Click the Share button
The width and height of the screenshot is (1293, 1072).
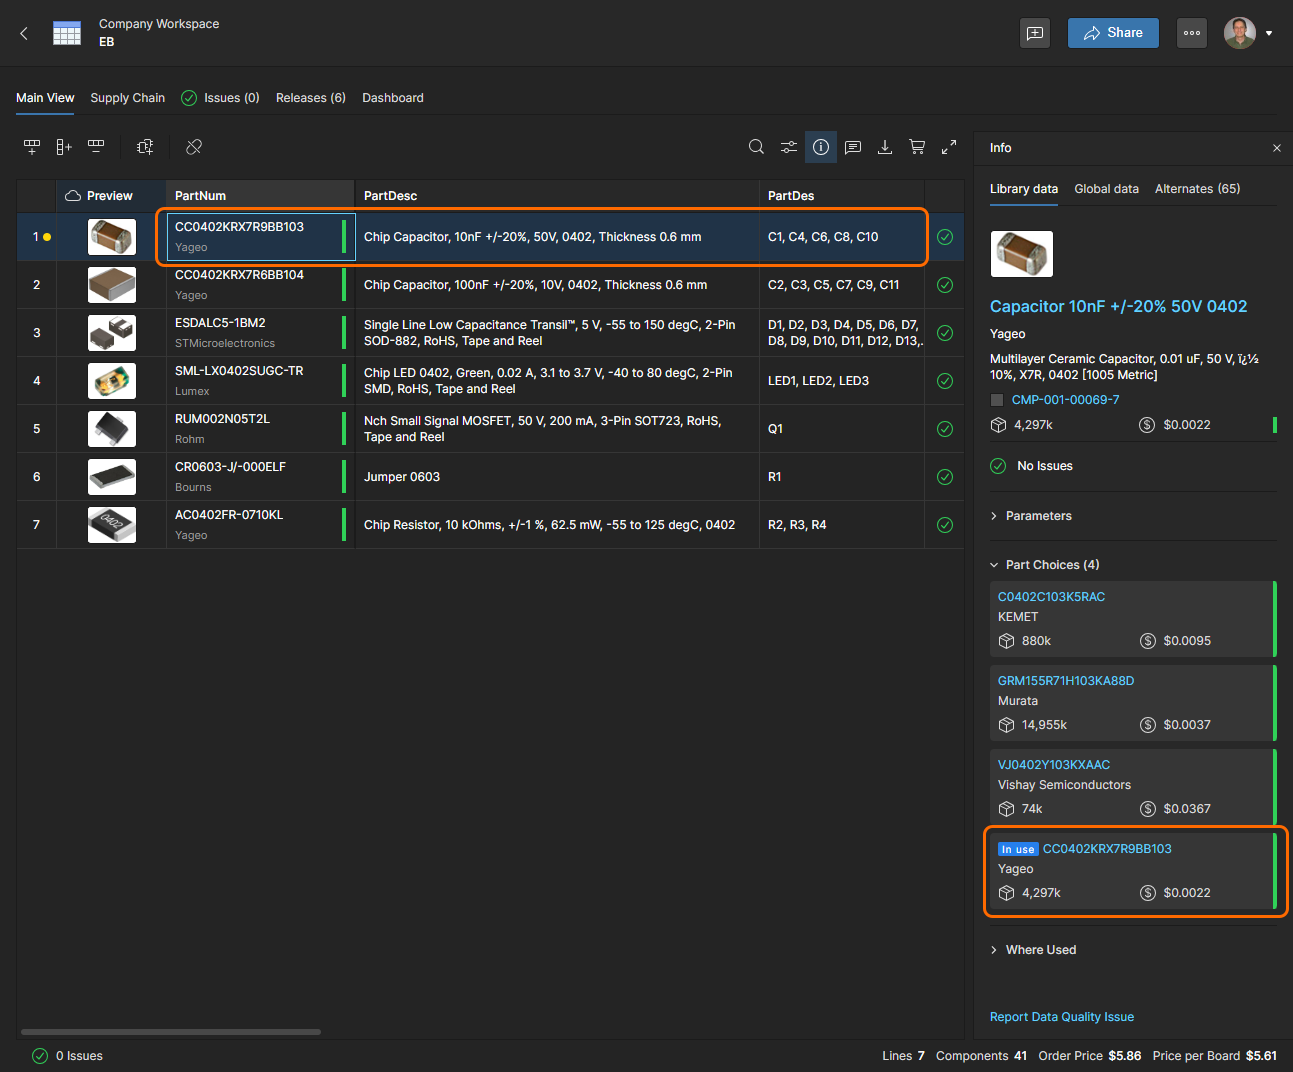coord(1113,33)
